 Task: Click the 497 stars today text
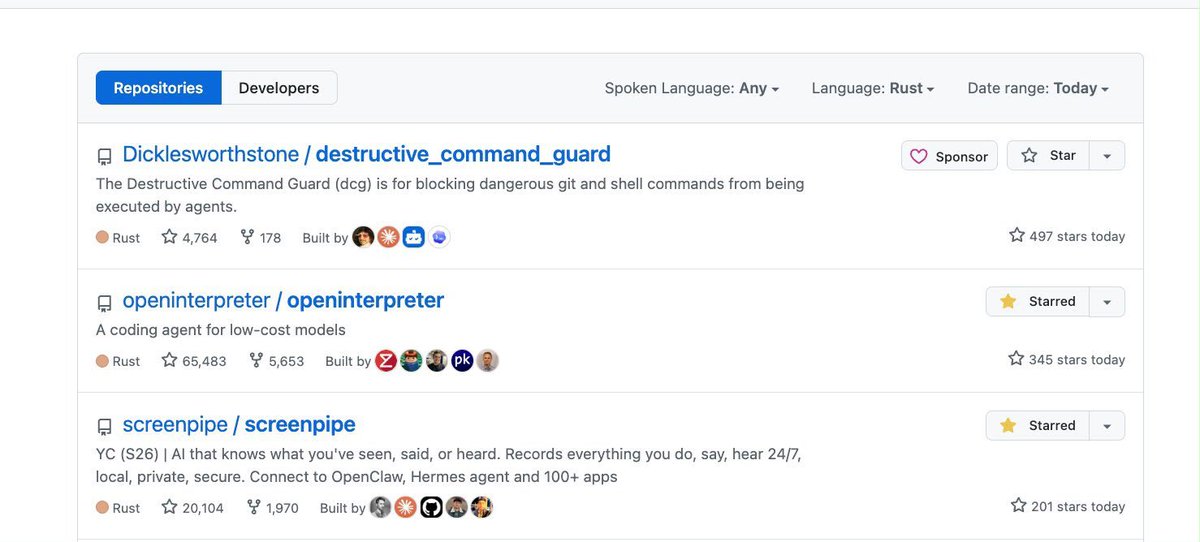click(1067, 236)
